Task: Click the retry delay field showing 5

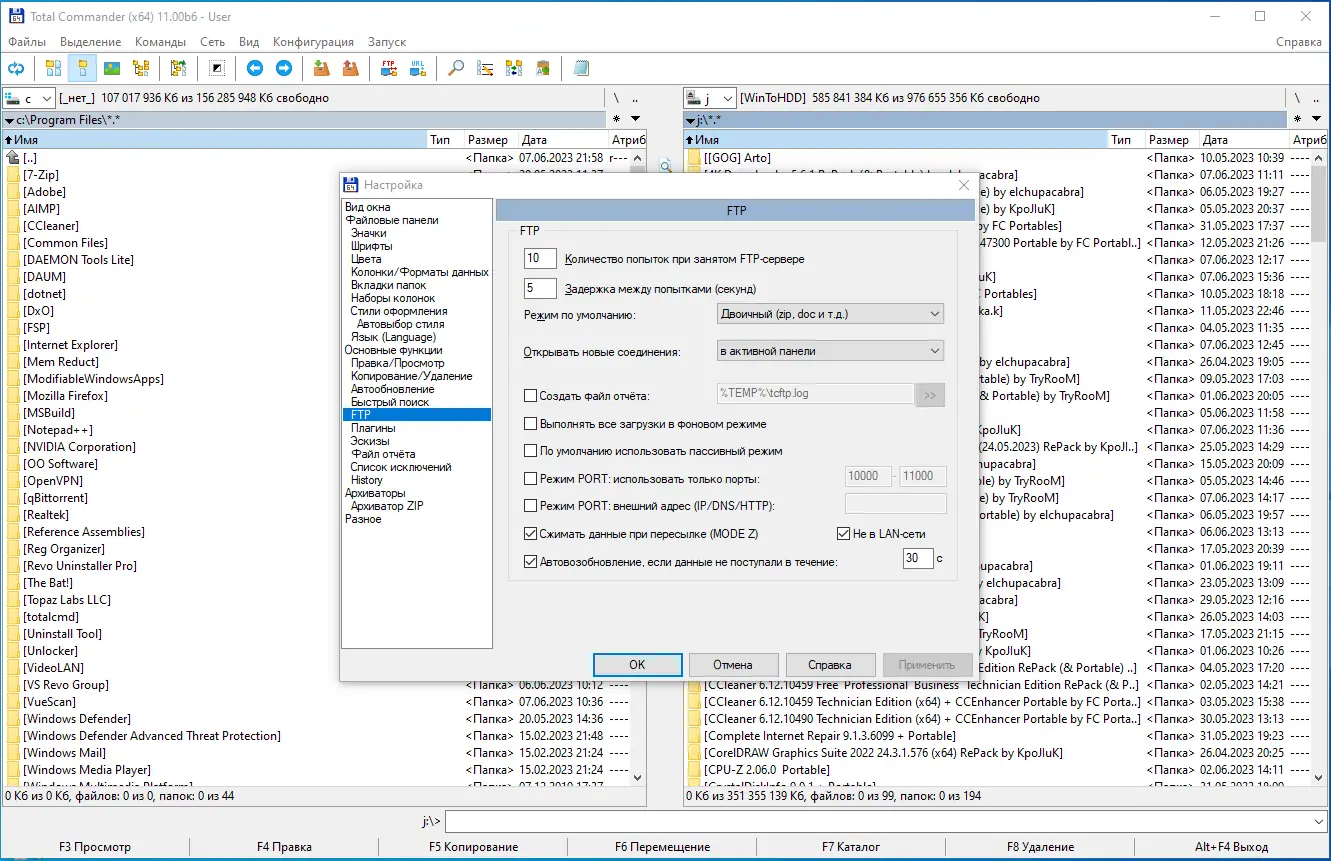Action: (x=540, y=289)
